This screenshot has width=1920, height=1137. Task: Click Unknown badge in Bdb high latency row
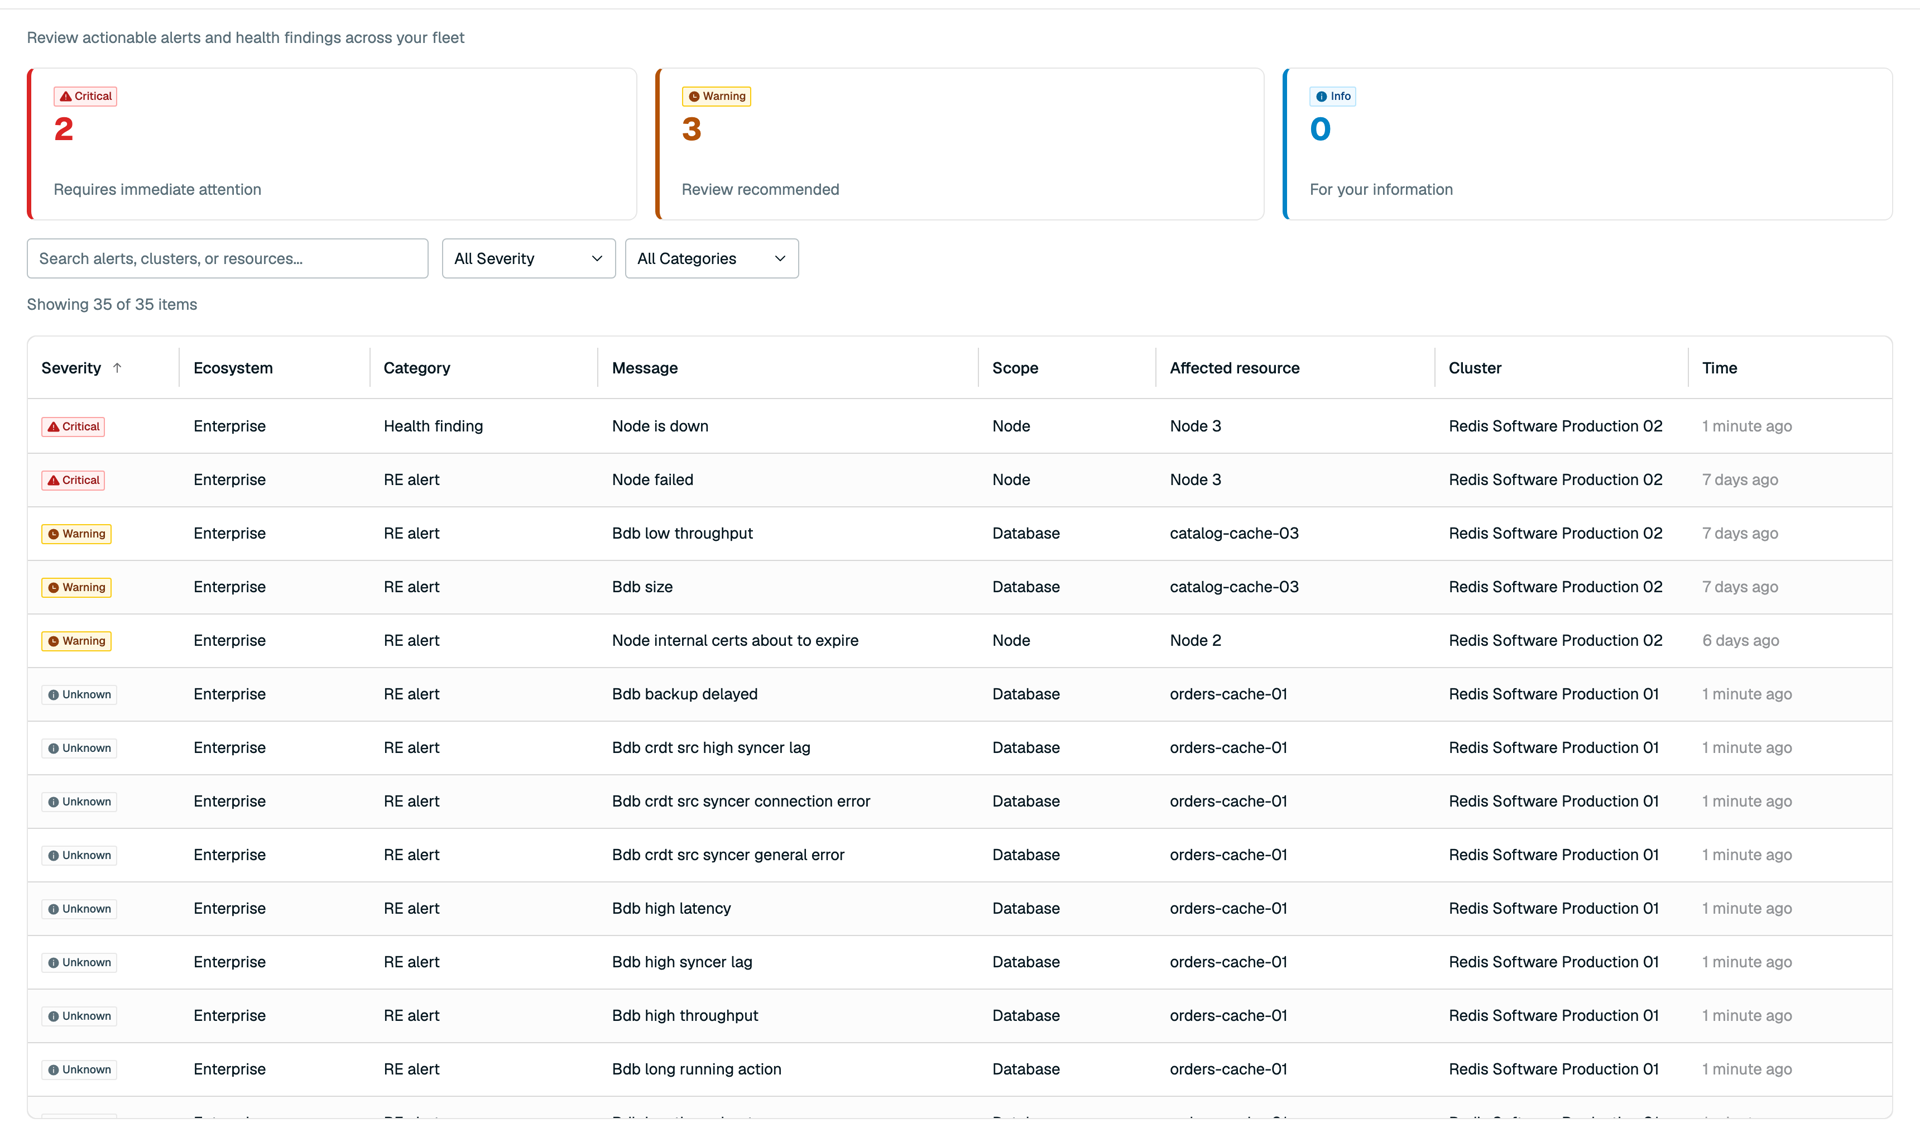click(79, 909)
